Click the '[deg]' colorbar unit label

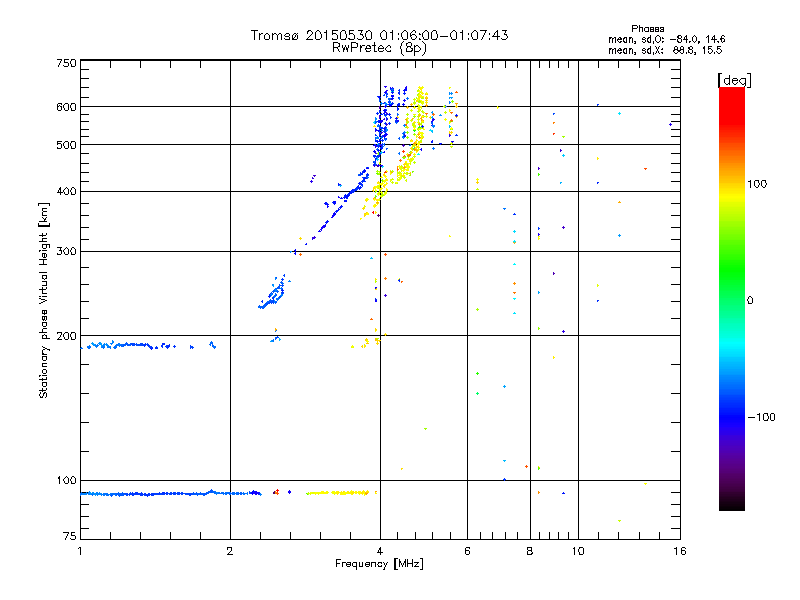[734, 80]
